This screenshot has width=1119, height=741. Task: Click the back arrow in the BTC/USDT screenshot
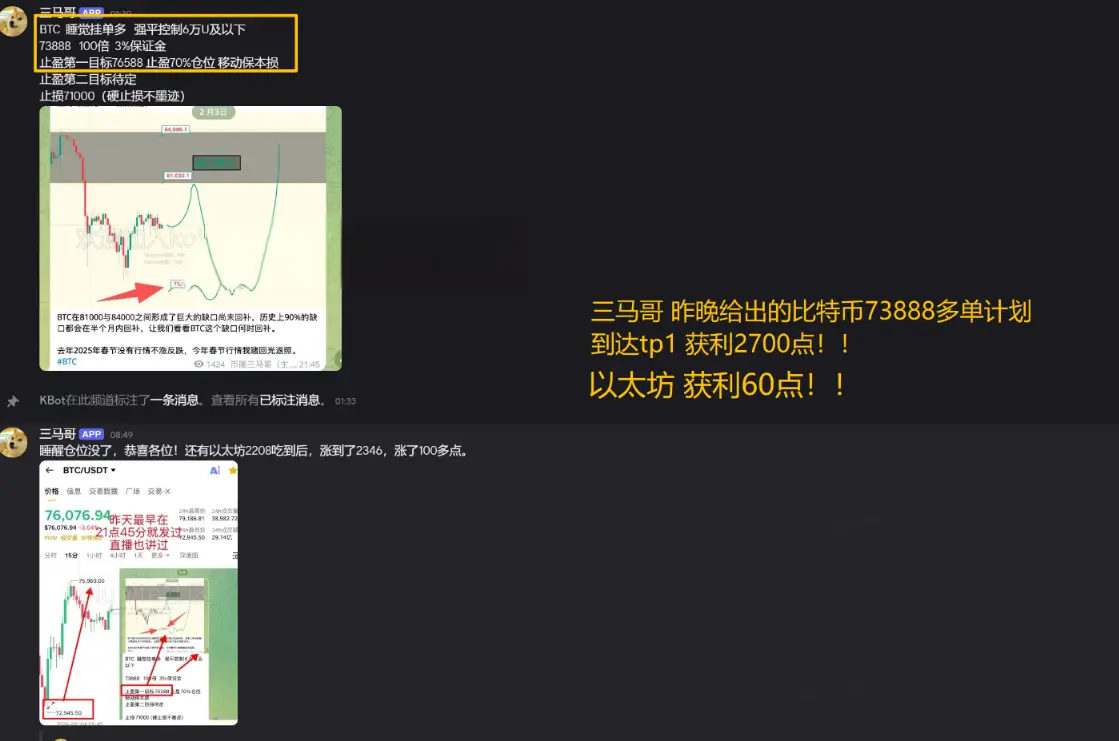click(49, 470)
